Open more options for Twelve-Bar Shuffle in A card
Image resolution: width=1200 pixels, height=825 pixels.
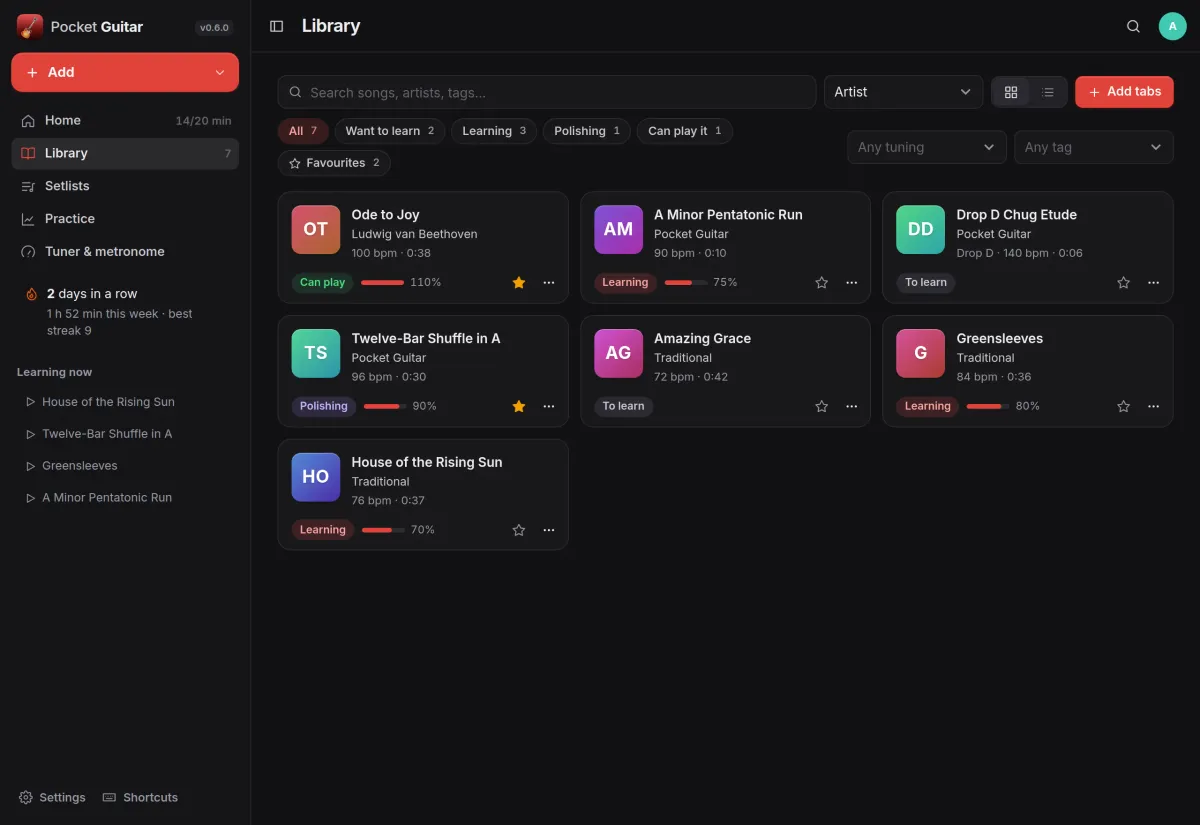pos(549,406)
